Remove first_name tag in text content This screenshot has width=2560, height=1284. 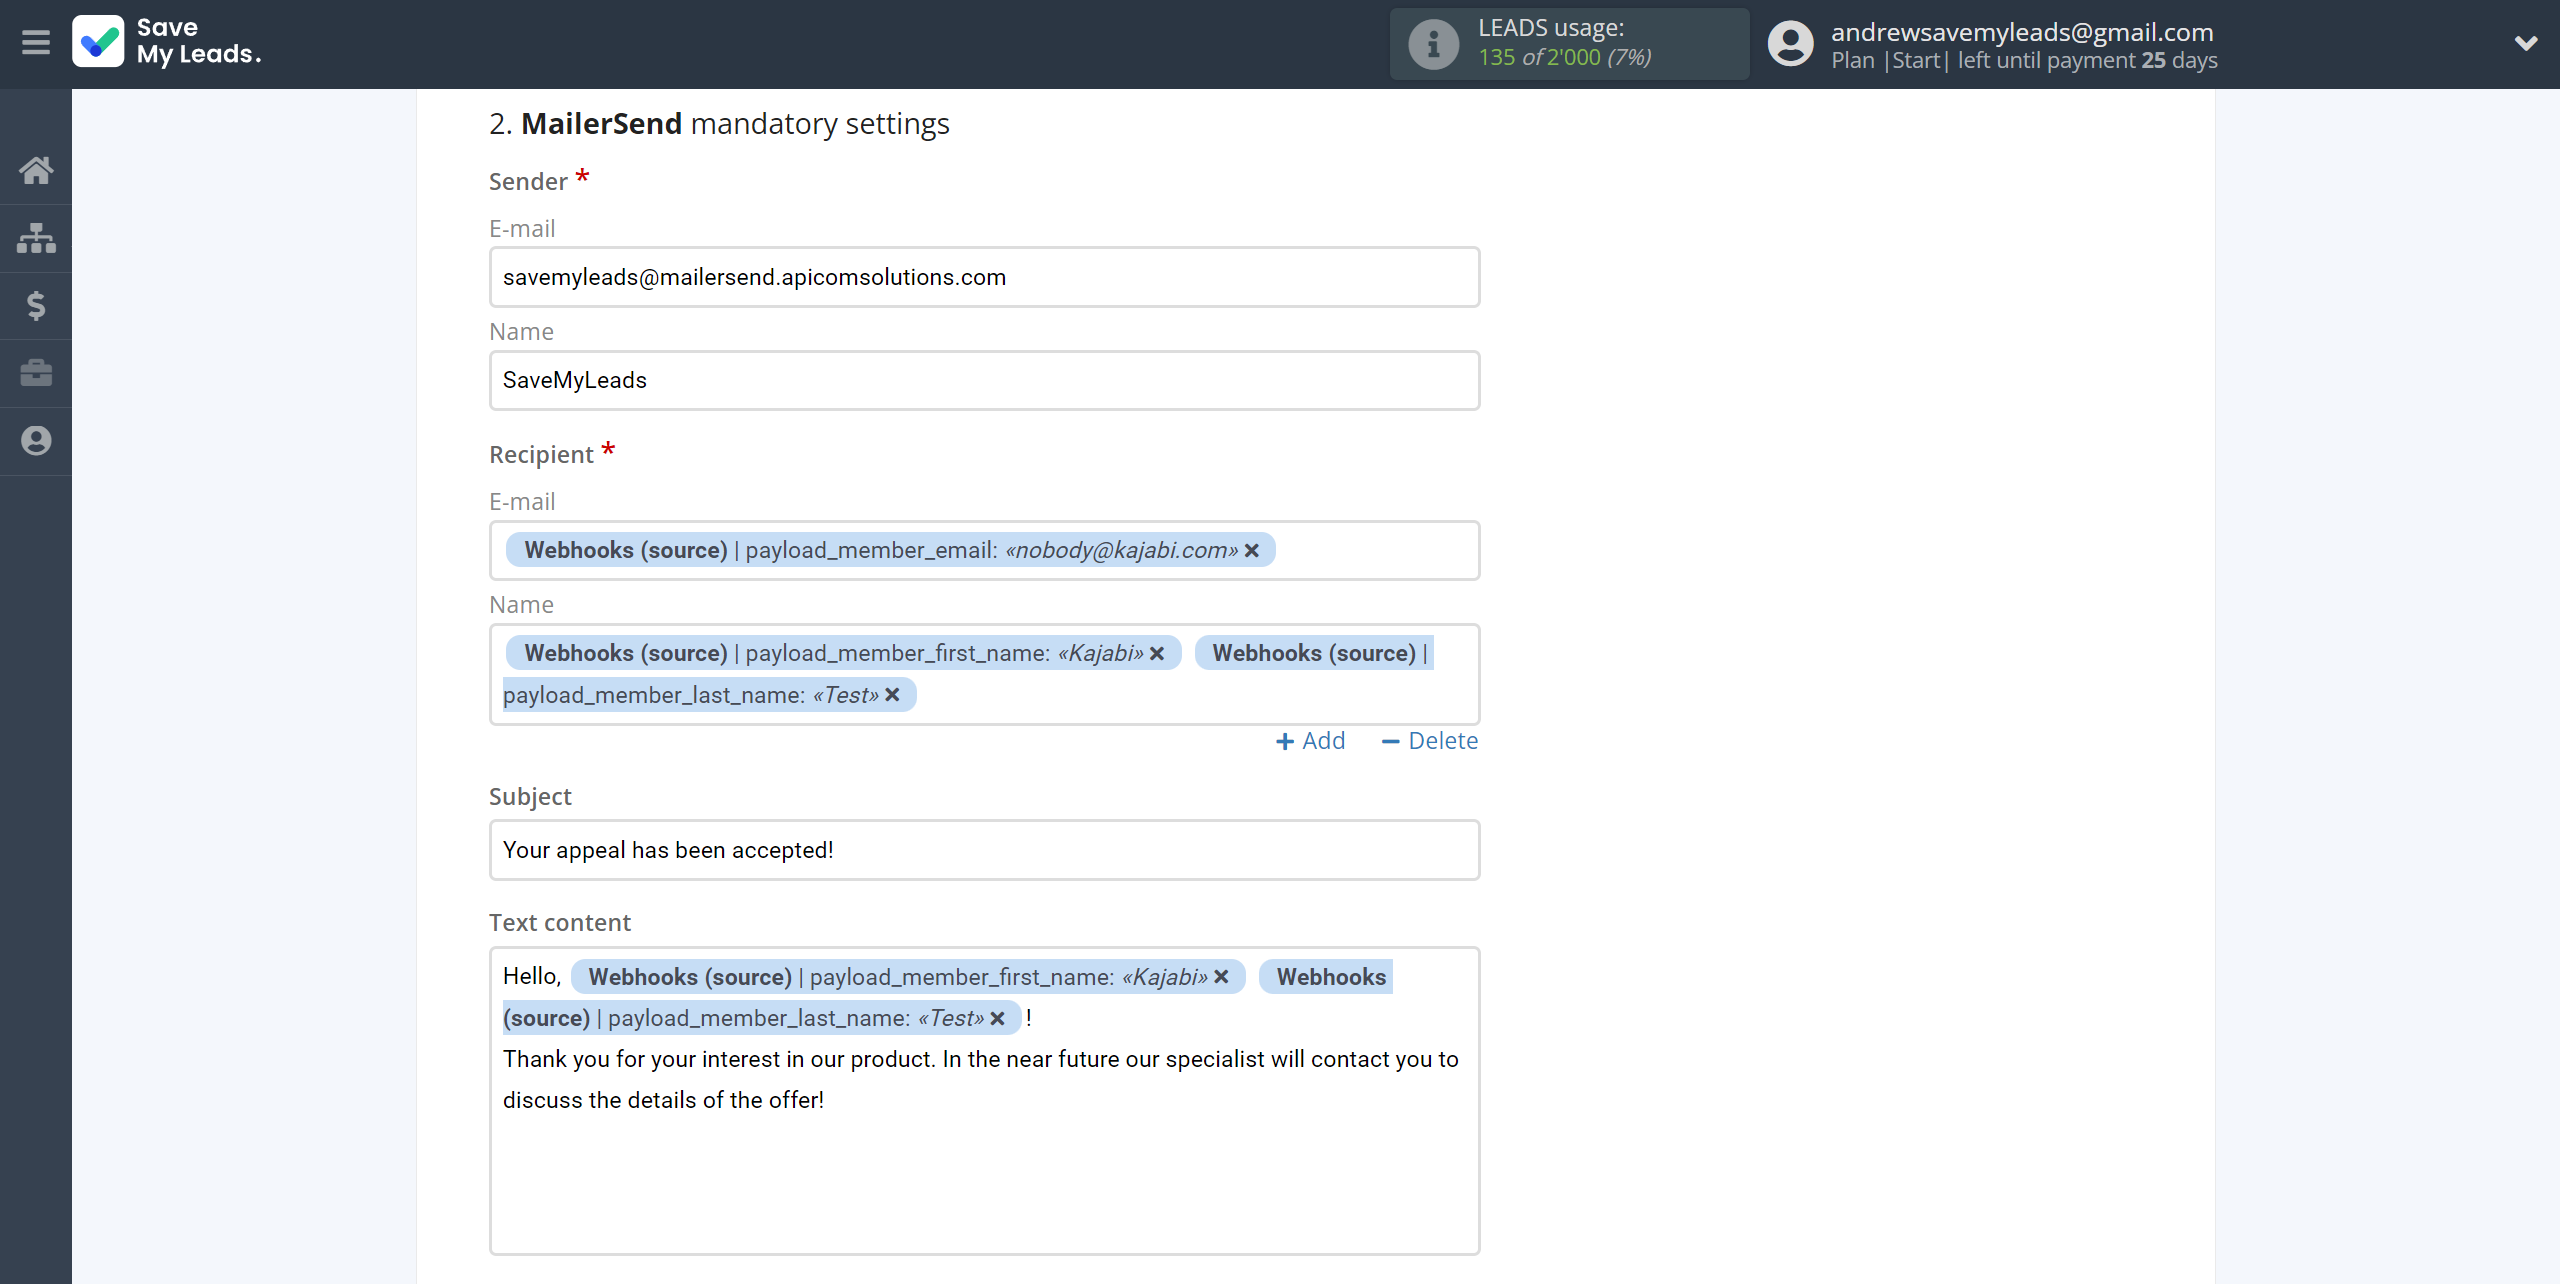click(1221, 977)
